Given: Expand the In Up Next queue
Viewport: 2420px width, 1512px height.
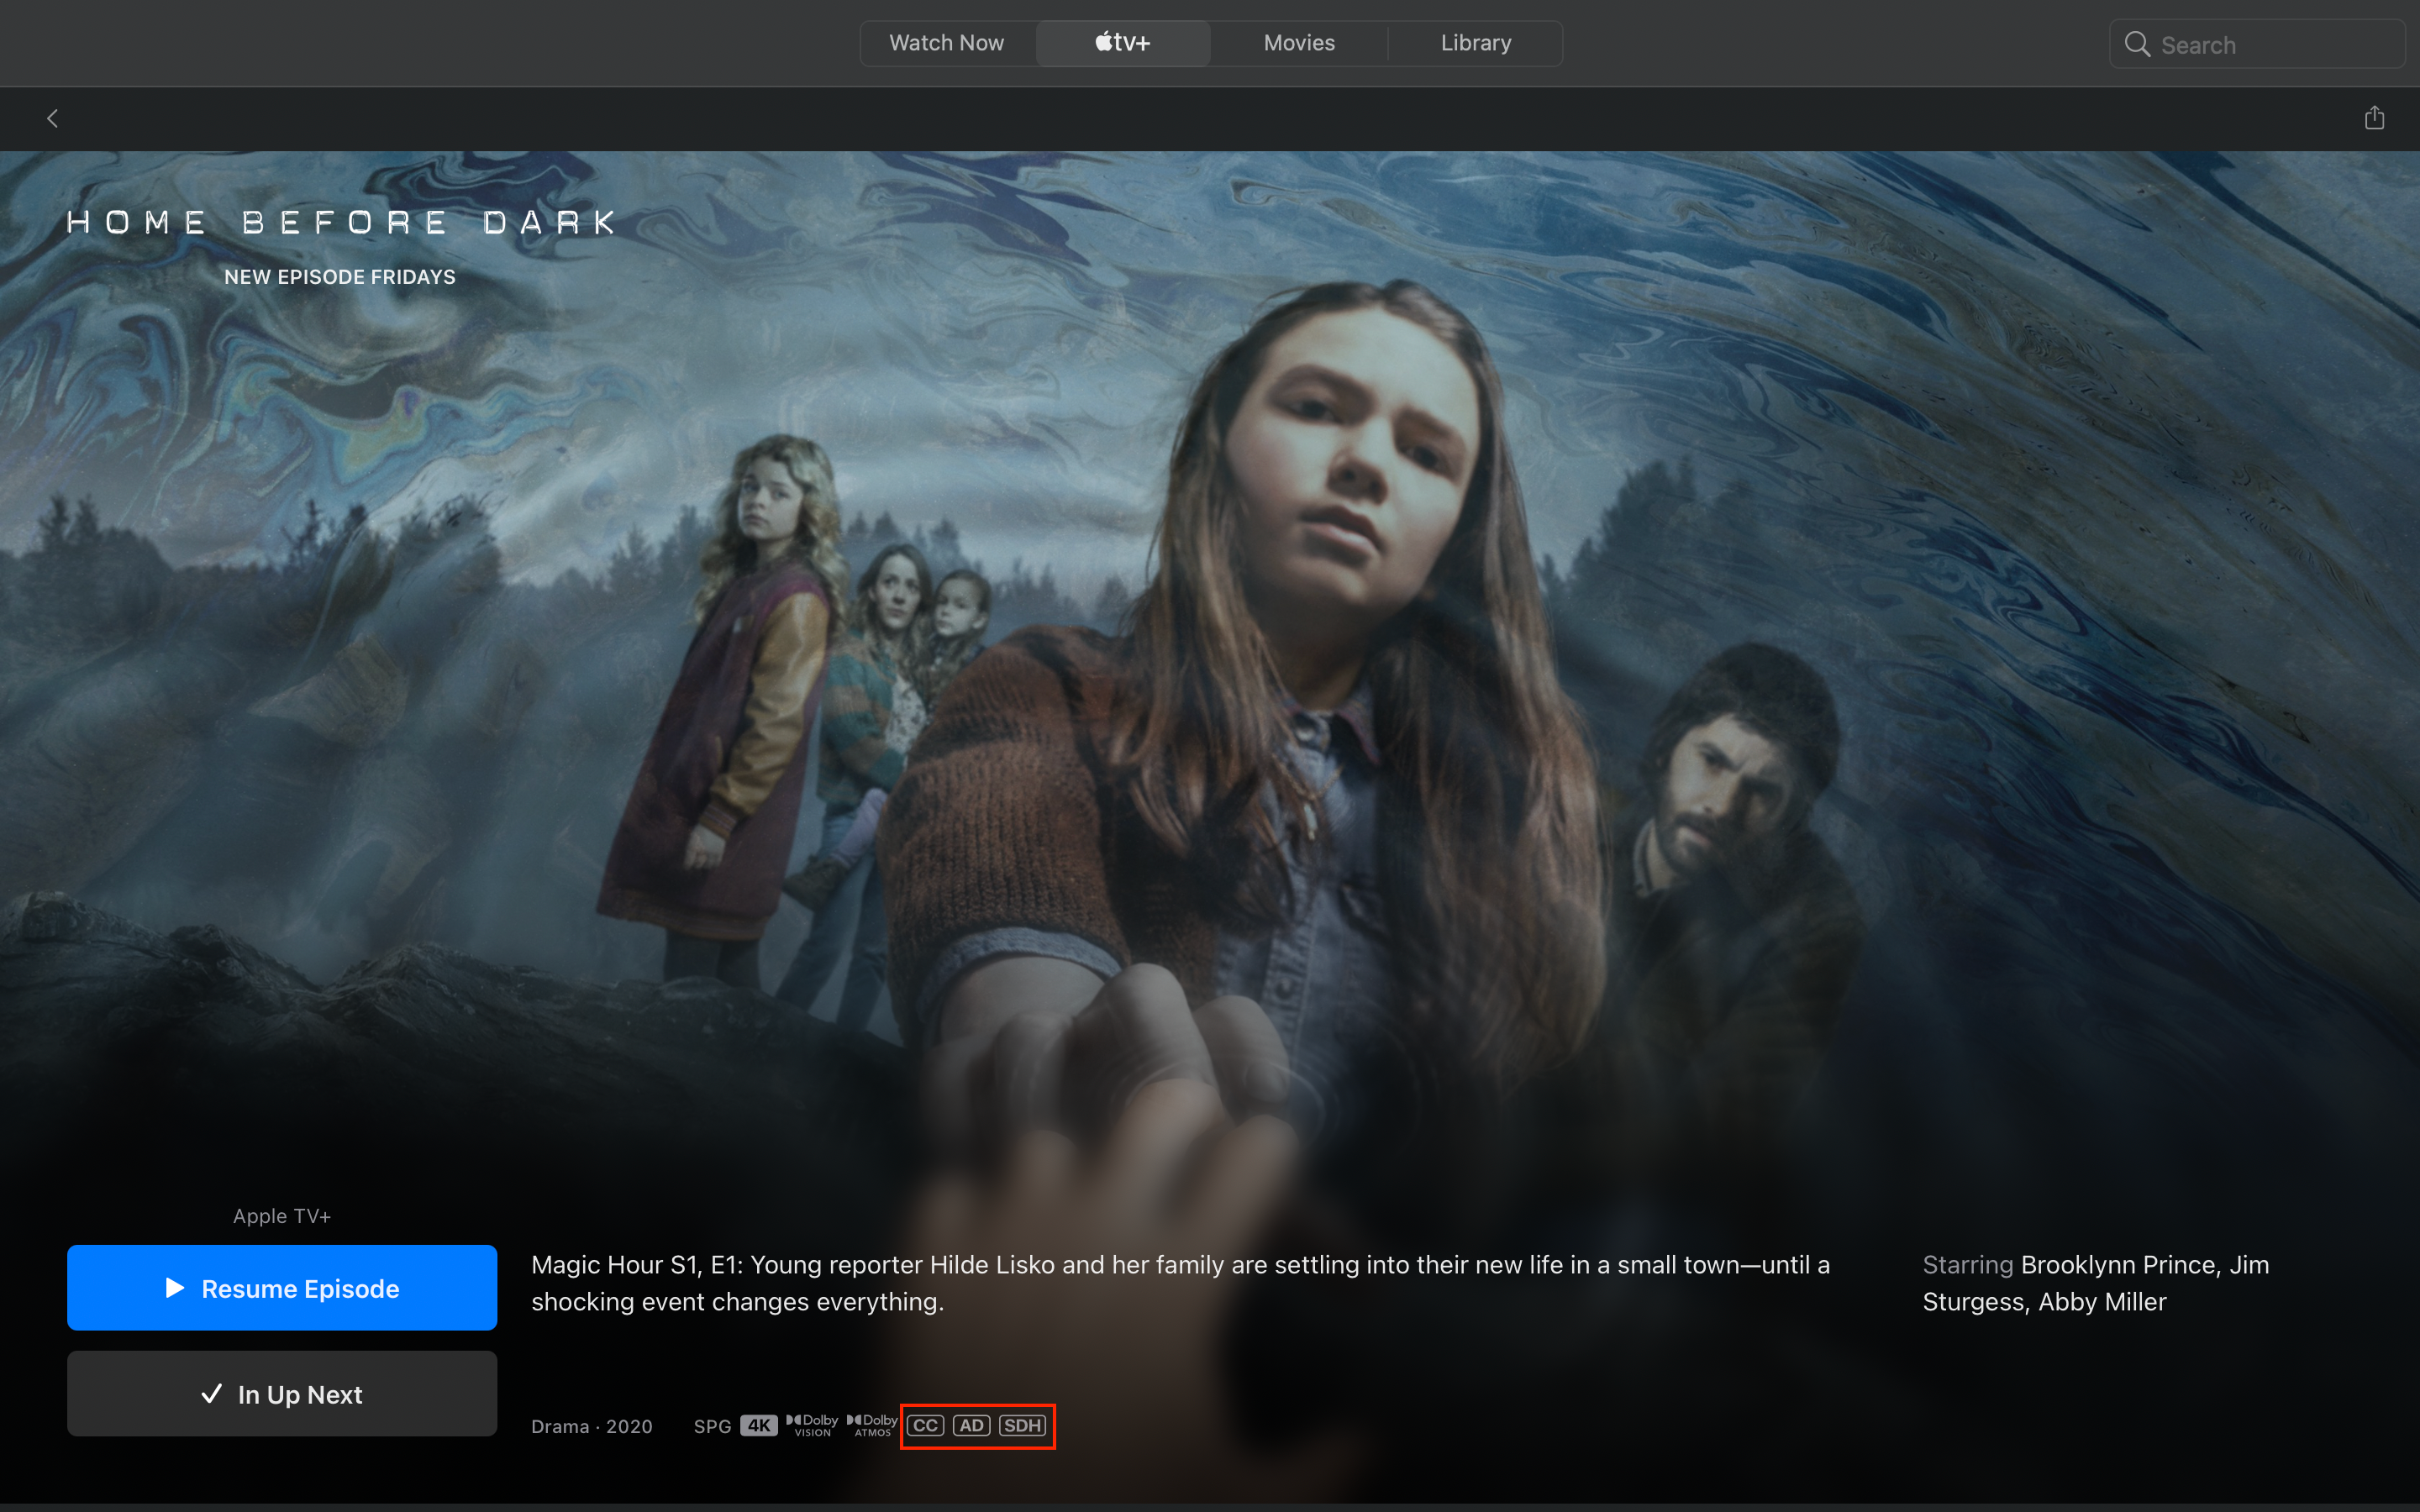Looking at the screenshot, I should pyautogui.click(x=282, y=1394).
